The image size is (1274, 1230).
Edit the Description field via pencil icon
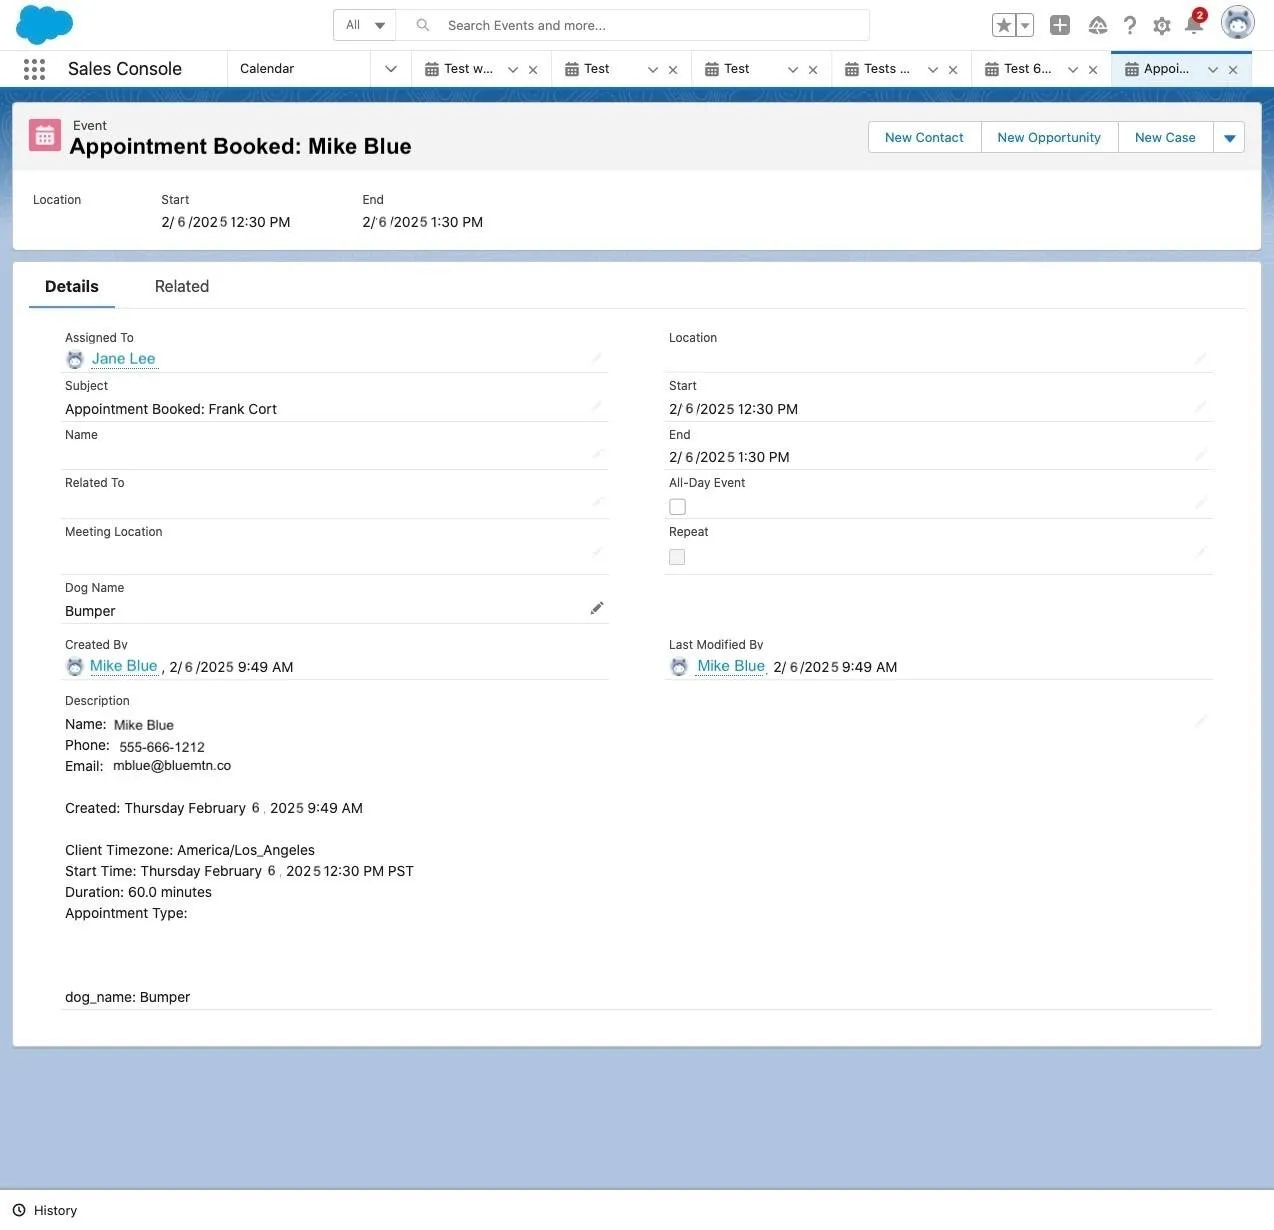tap(1200, 721)
